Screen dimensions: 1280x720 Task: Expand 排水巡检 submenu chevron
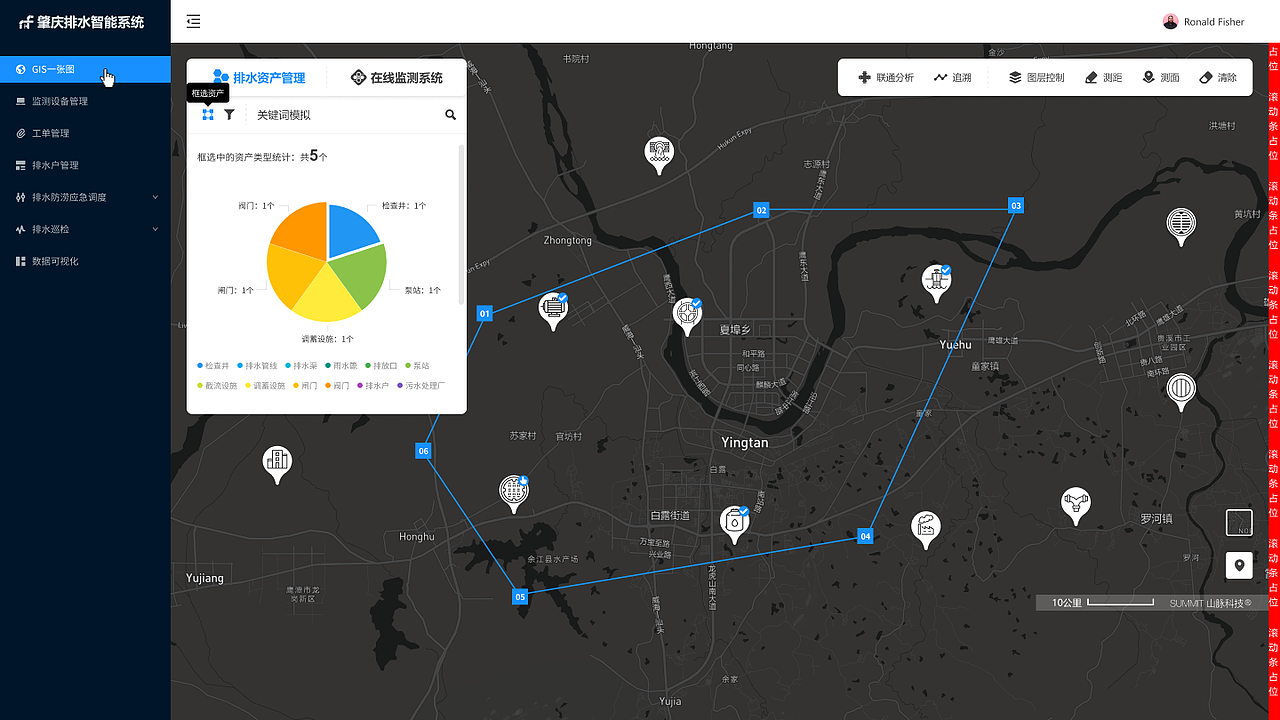pyautogui.click(x=155, y=229)
